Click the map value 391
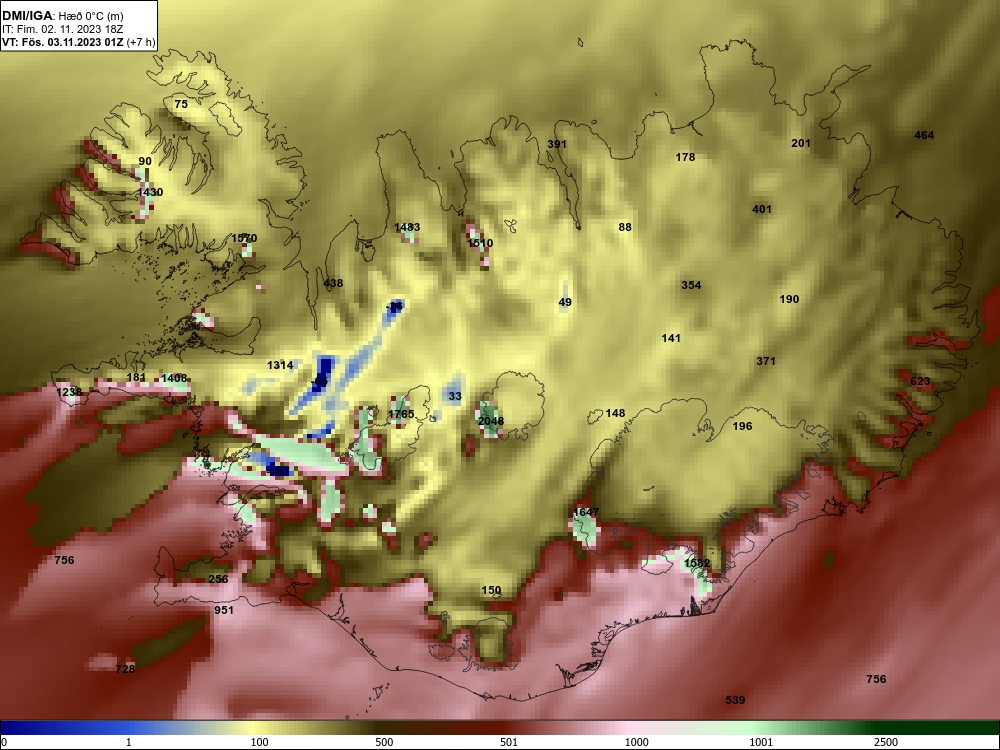The image size is (1000, 750). coord(557,144)
